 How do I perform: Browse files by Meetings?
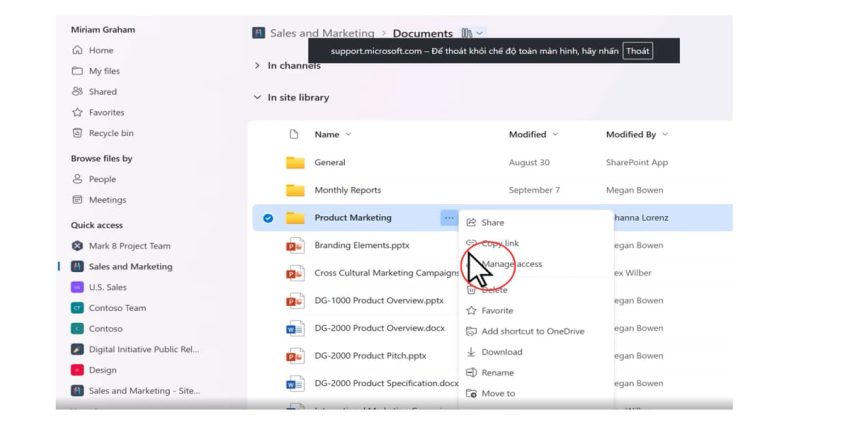click(99, 199)
